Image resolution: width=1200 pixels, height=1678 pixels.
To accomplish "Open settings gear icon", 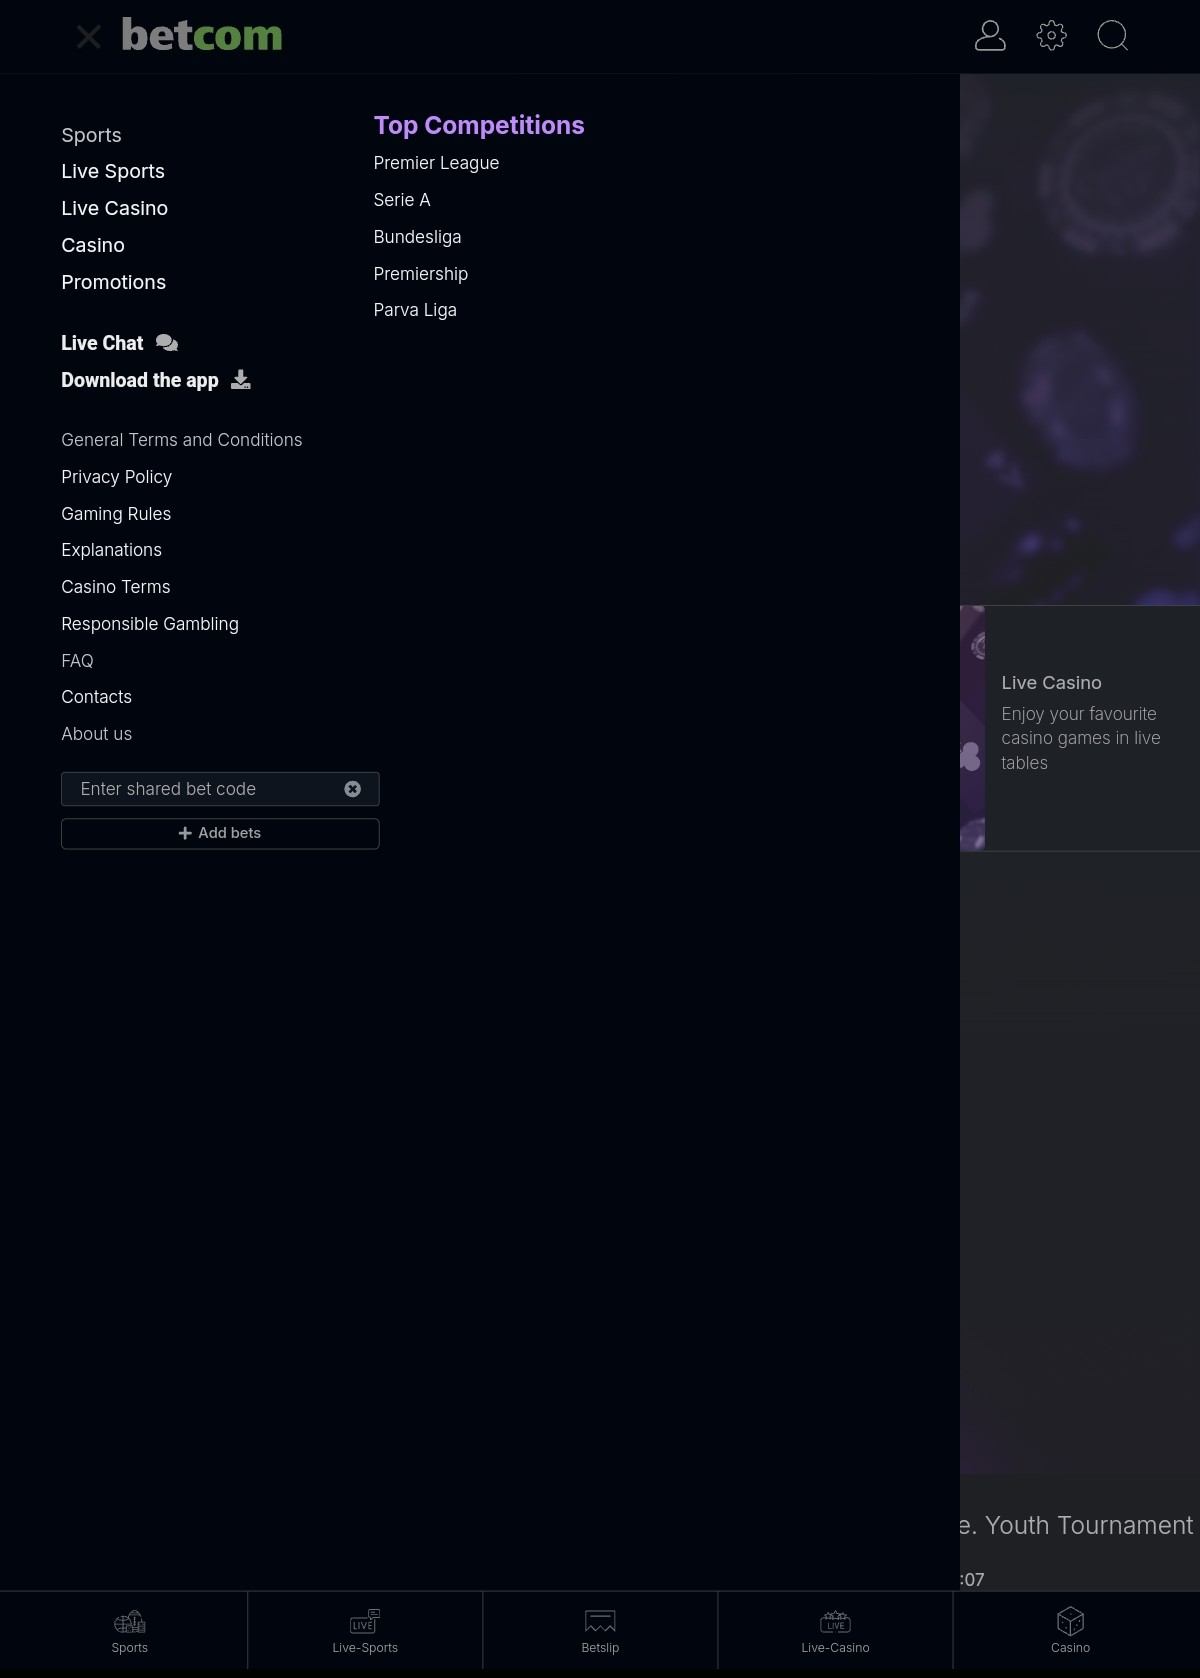I will click(x=1051, y=36).
